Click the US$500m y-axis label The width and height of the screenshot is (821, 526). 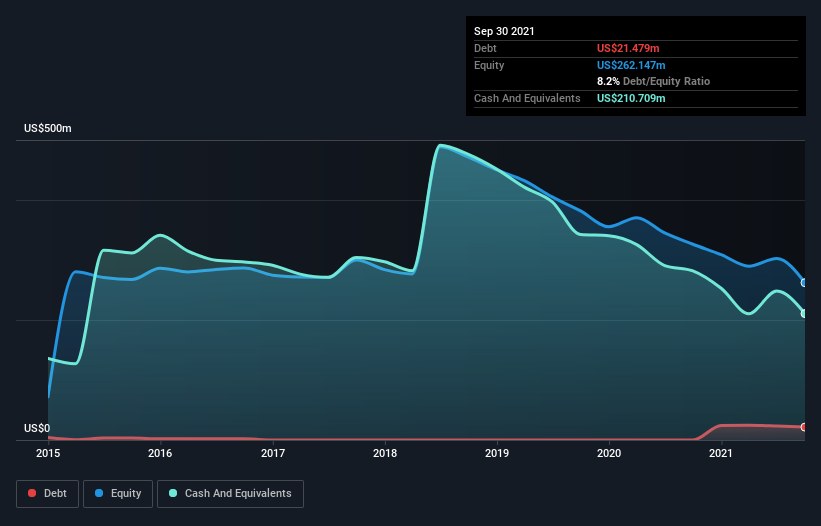click(x=48, y=128)
